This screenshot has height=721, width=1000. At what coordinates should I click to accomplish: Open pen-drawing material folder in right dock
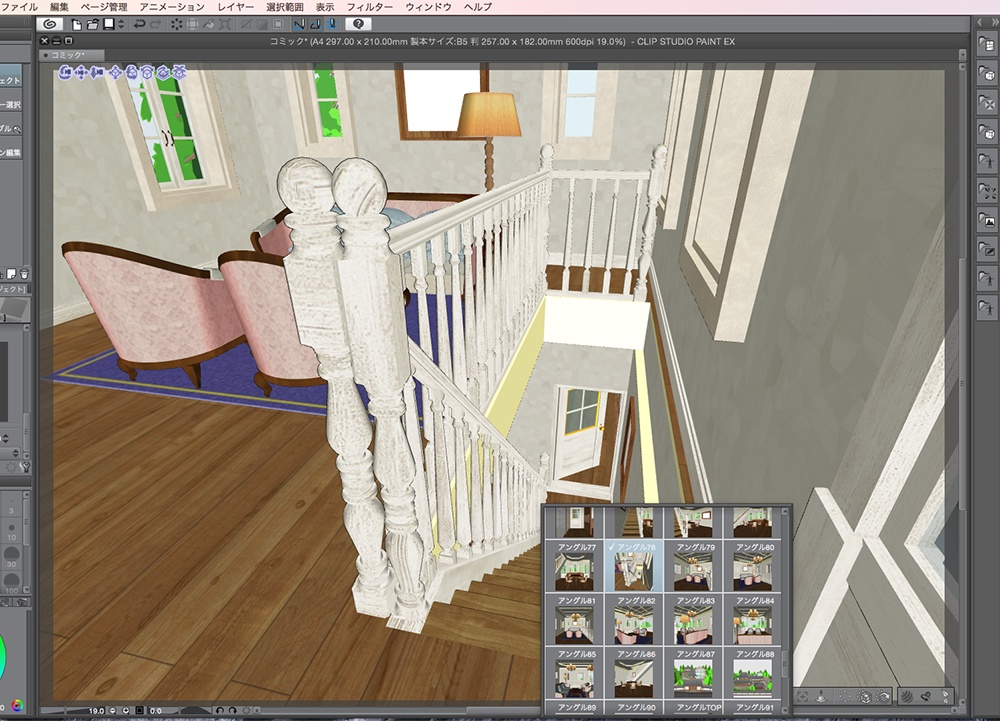click(x=987, y=250)
